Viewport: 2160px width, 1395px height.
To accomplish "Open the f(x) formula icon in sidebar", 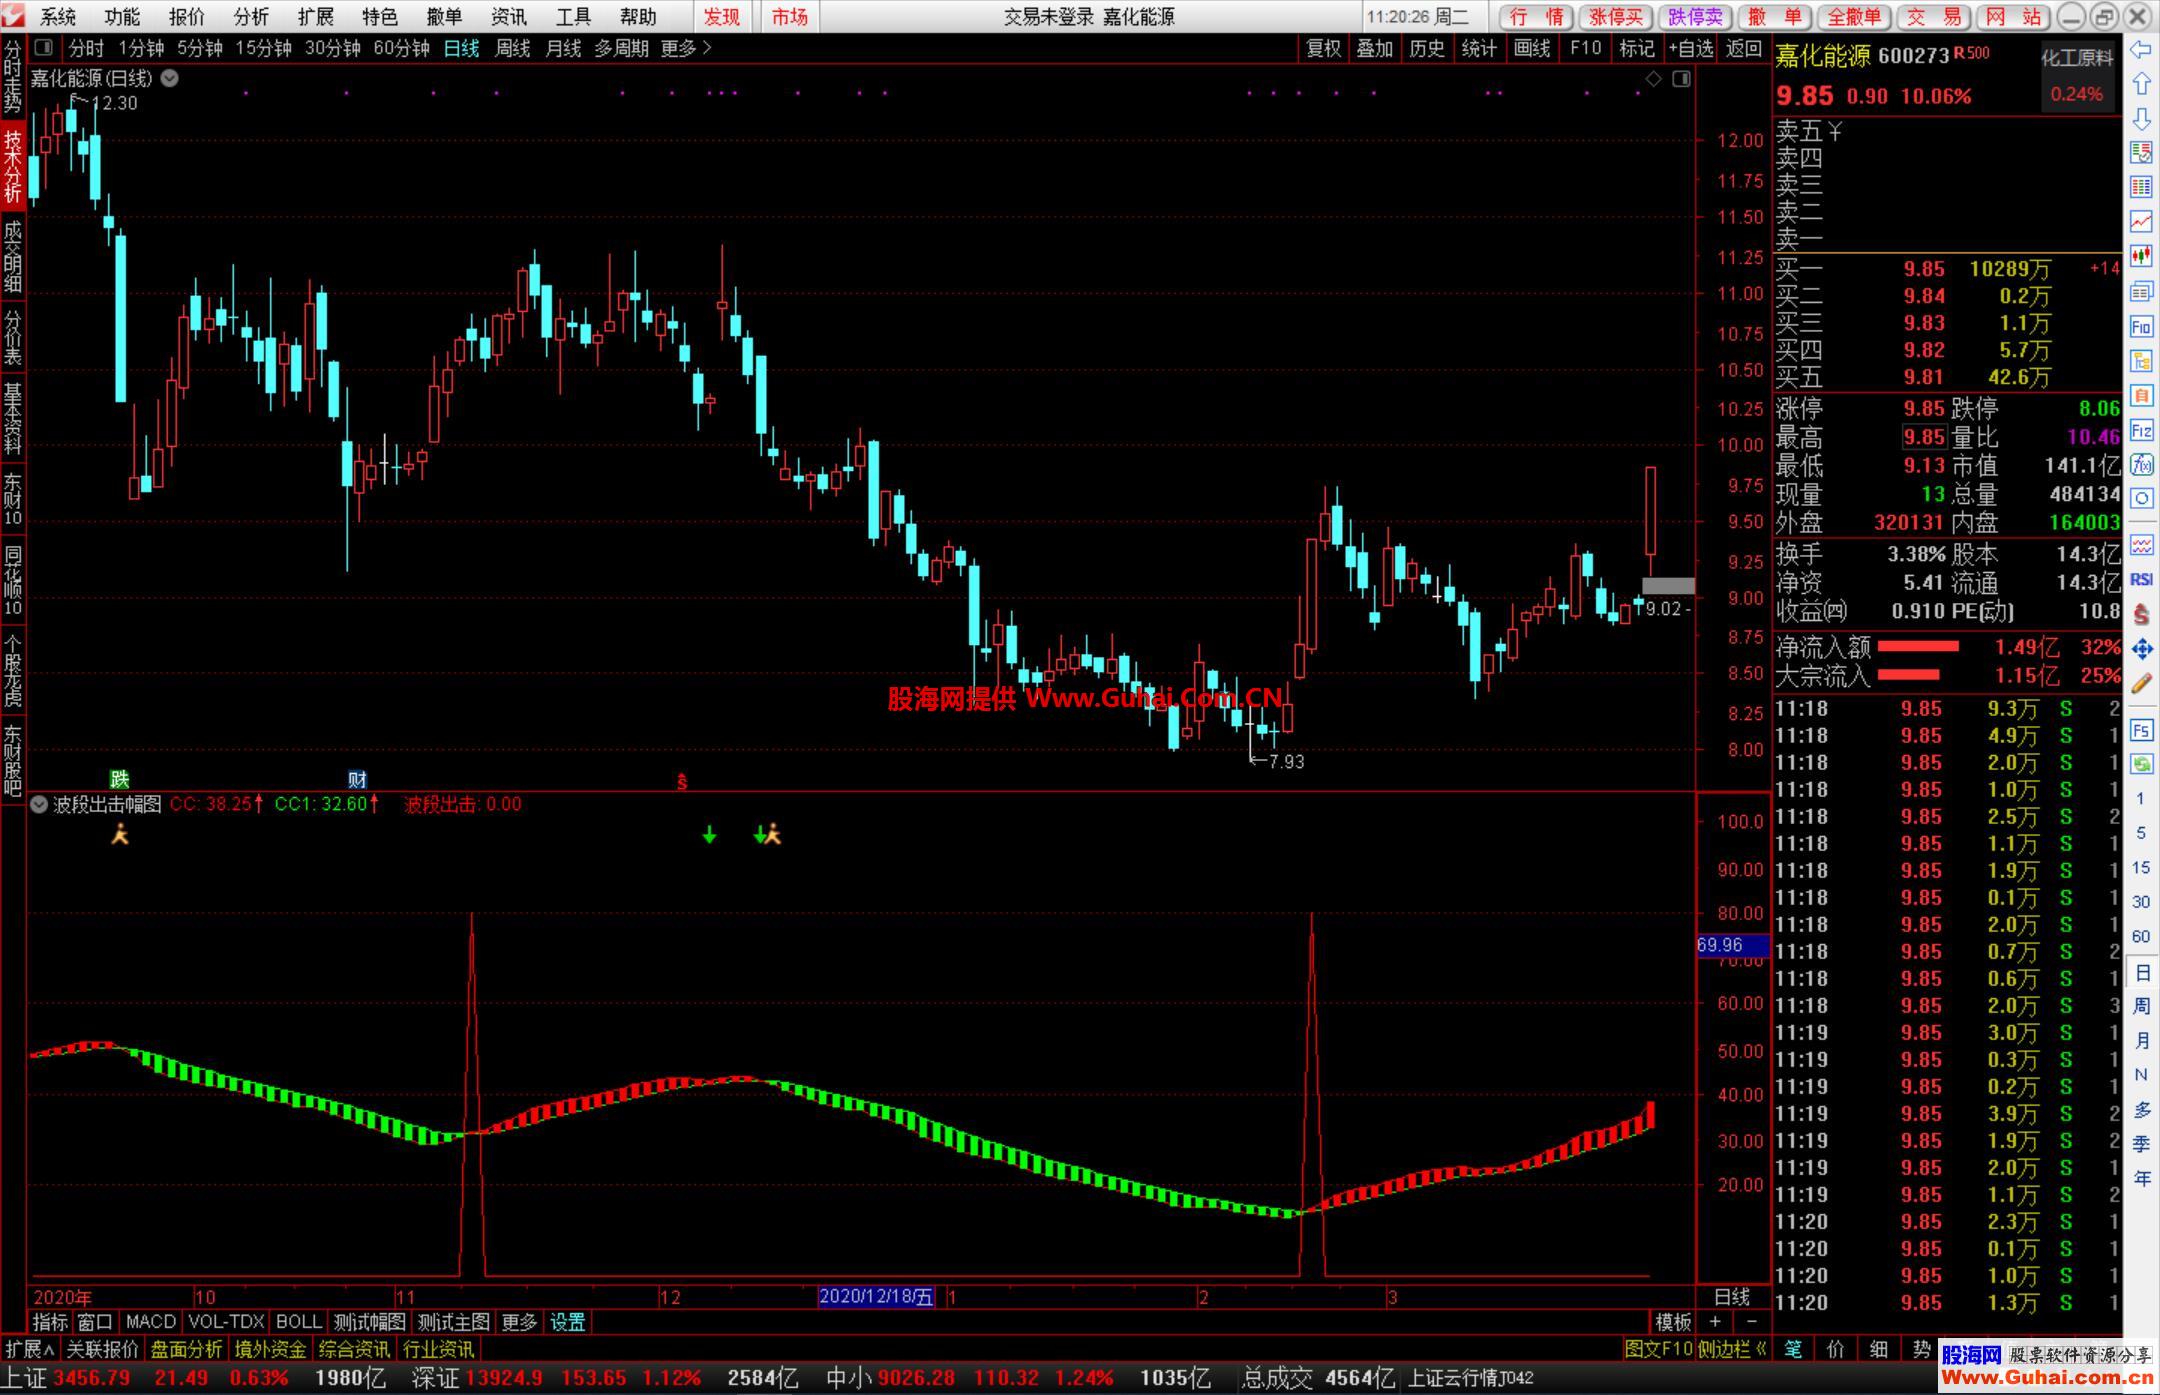I will click(x=2141, y=465).
